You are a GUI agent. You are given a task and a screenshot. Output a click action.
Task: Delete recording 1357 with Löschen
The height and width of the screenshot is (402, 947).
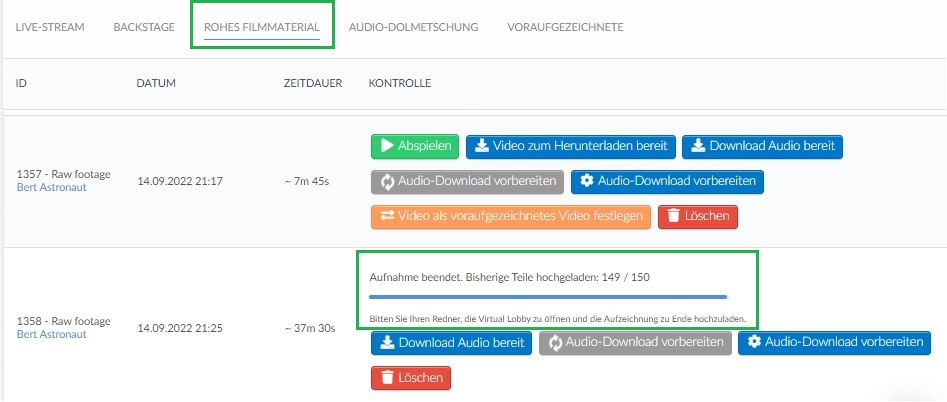click(x=698, y=217)
